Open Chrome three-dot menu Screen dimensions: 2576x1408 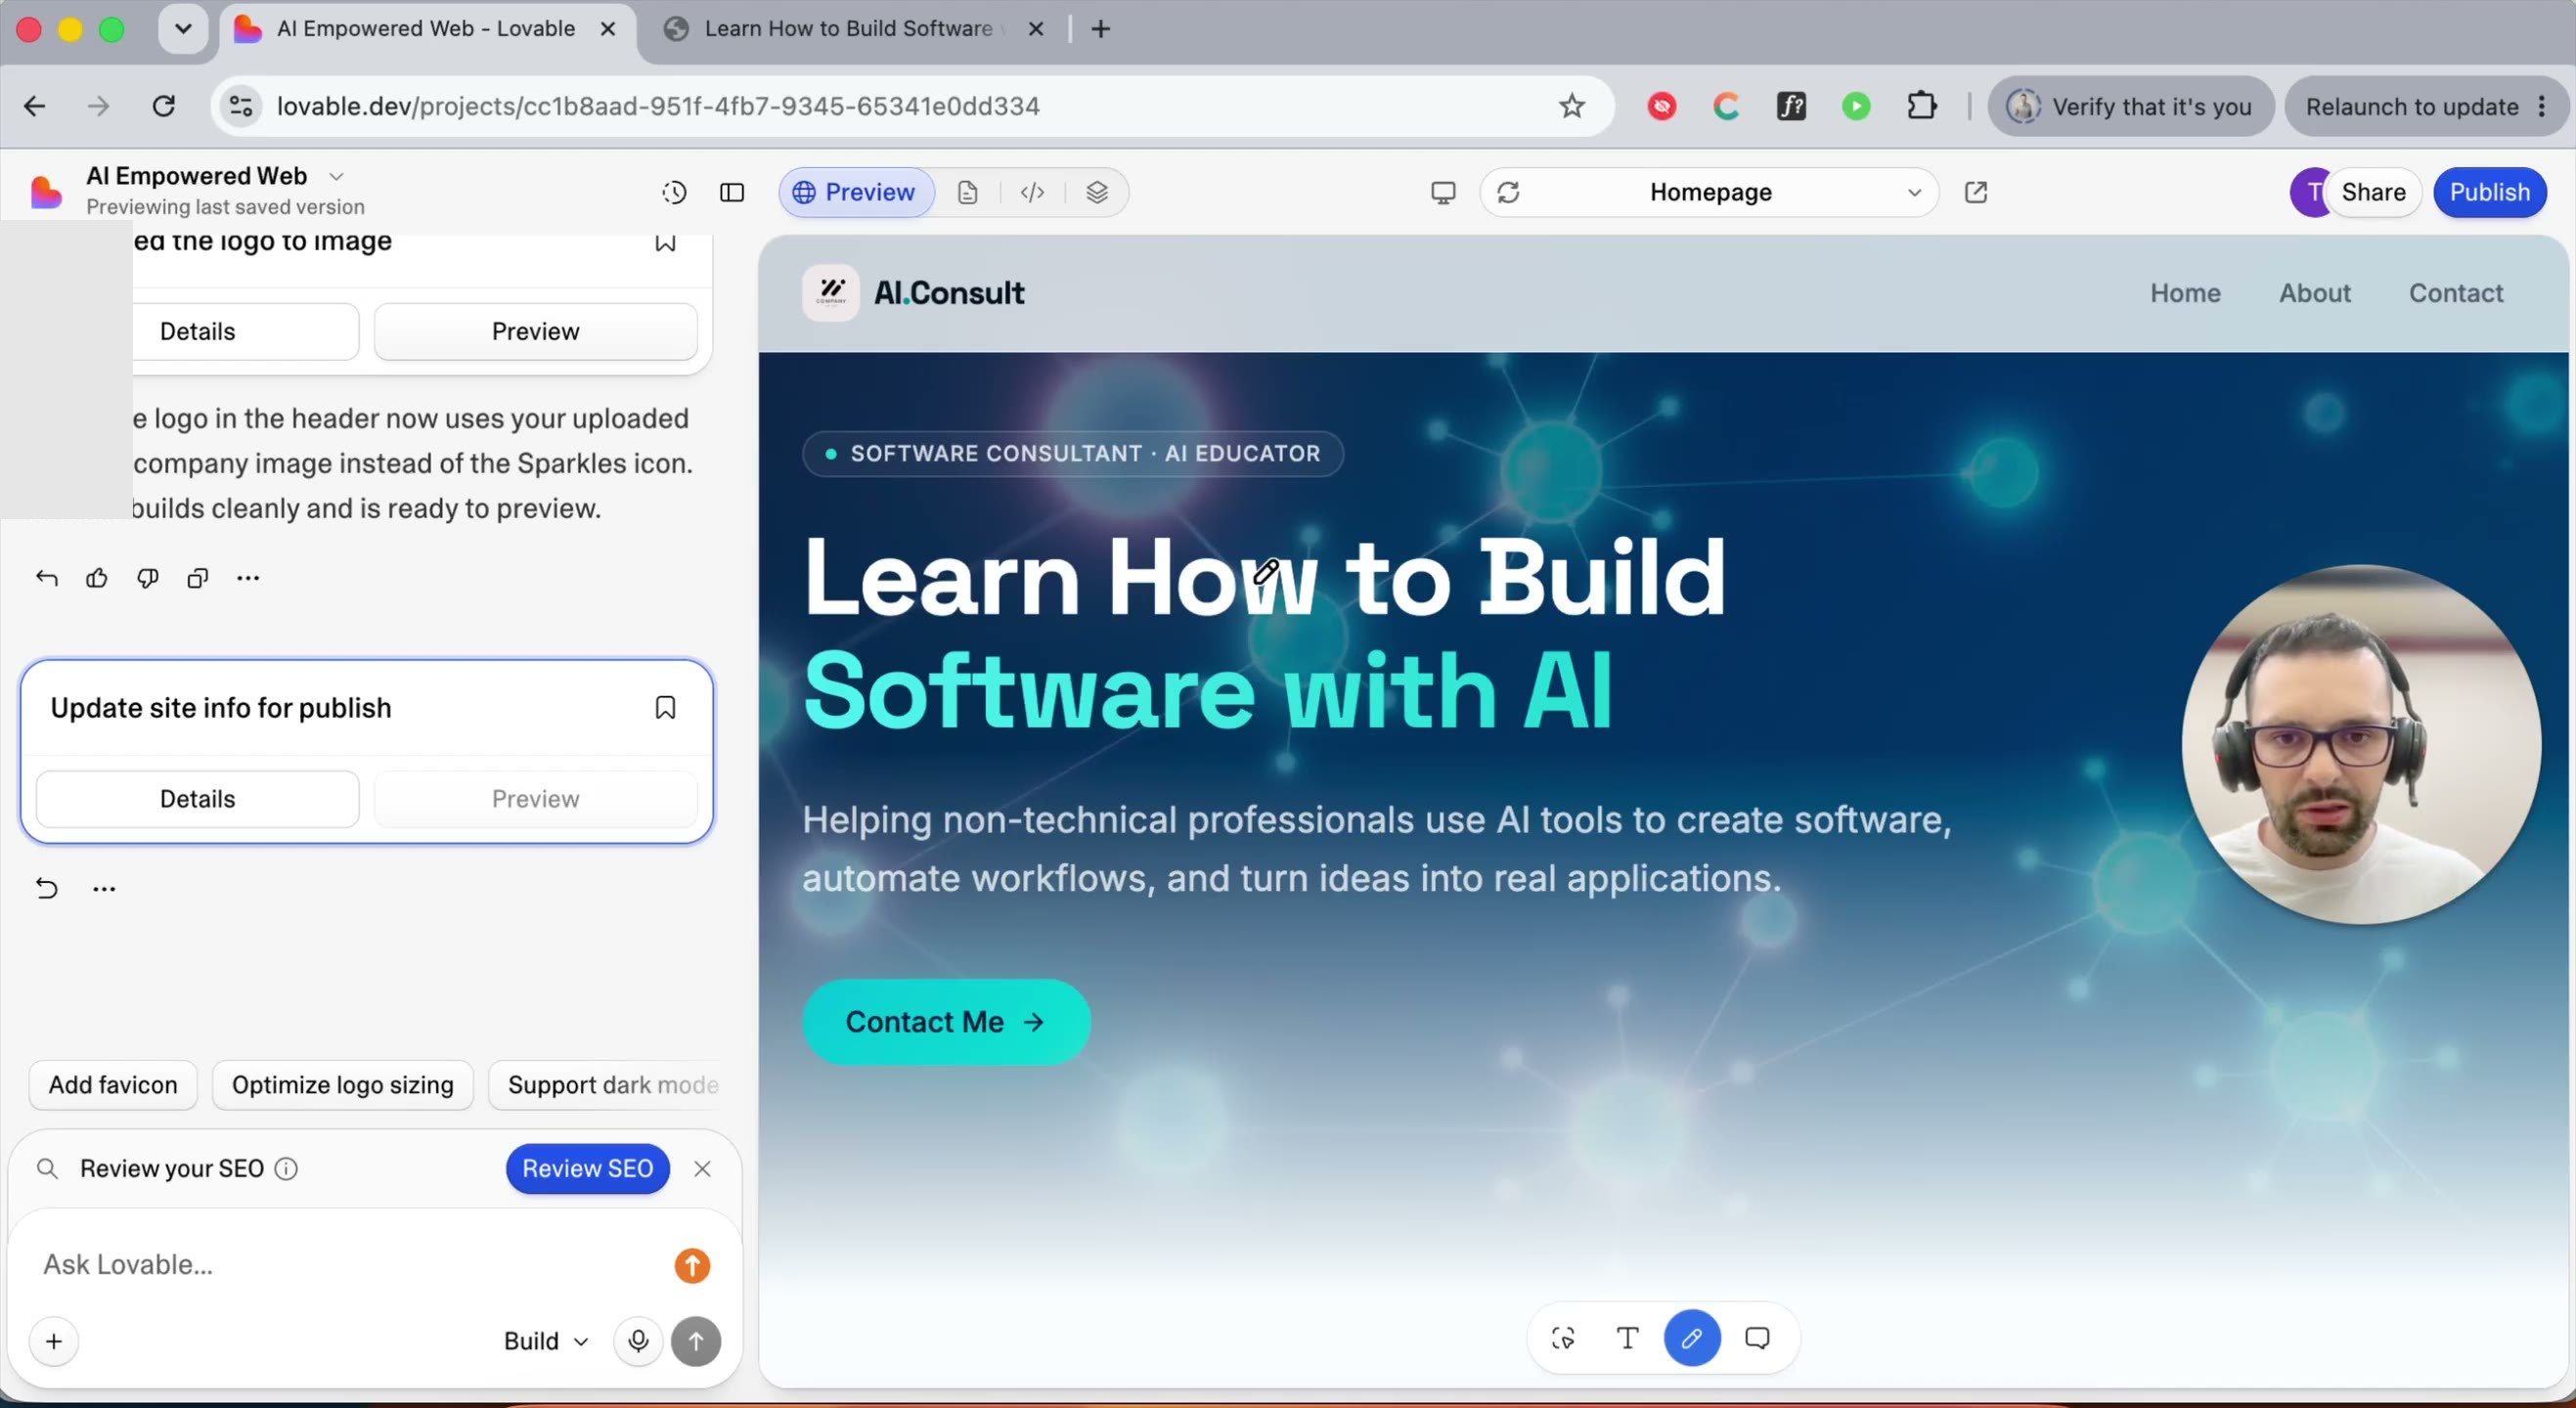(2542, 106)
